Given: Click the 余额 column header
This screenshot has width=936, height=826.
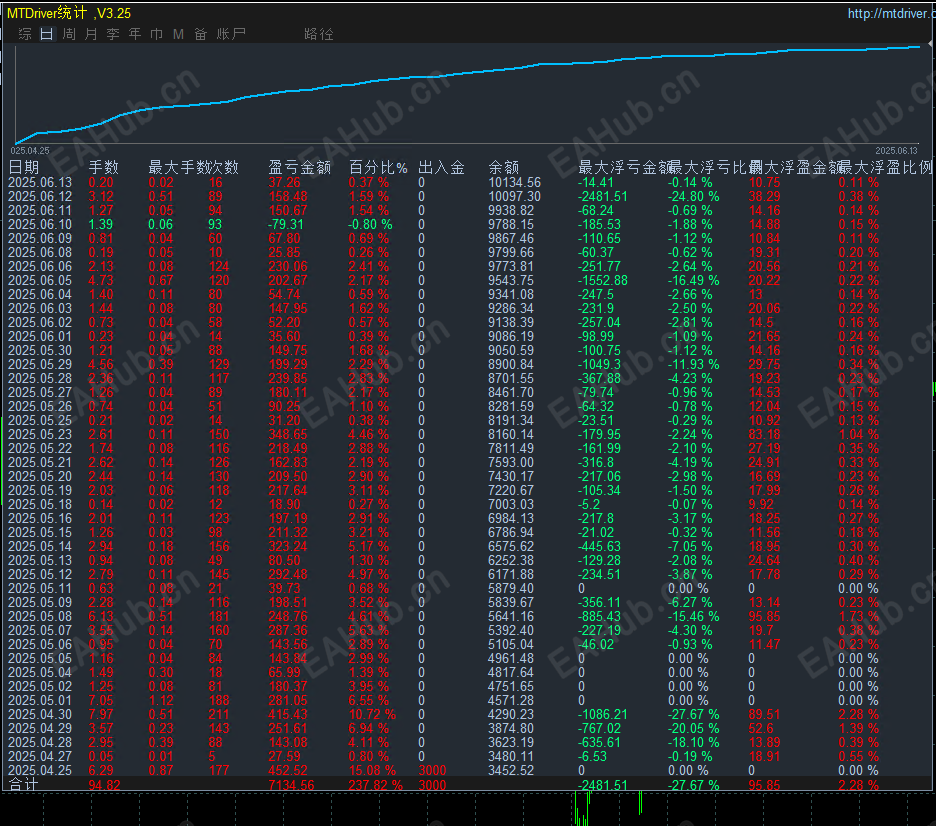Looking at the screenshot, I should pos(504,167).
